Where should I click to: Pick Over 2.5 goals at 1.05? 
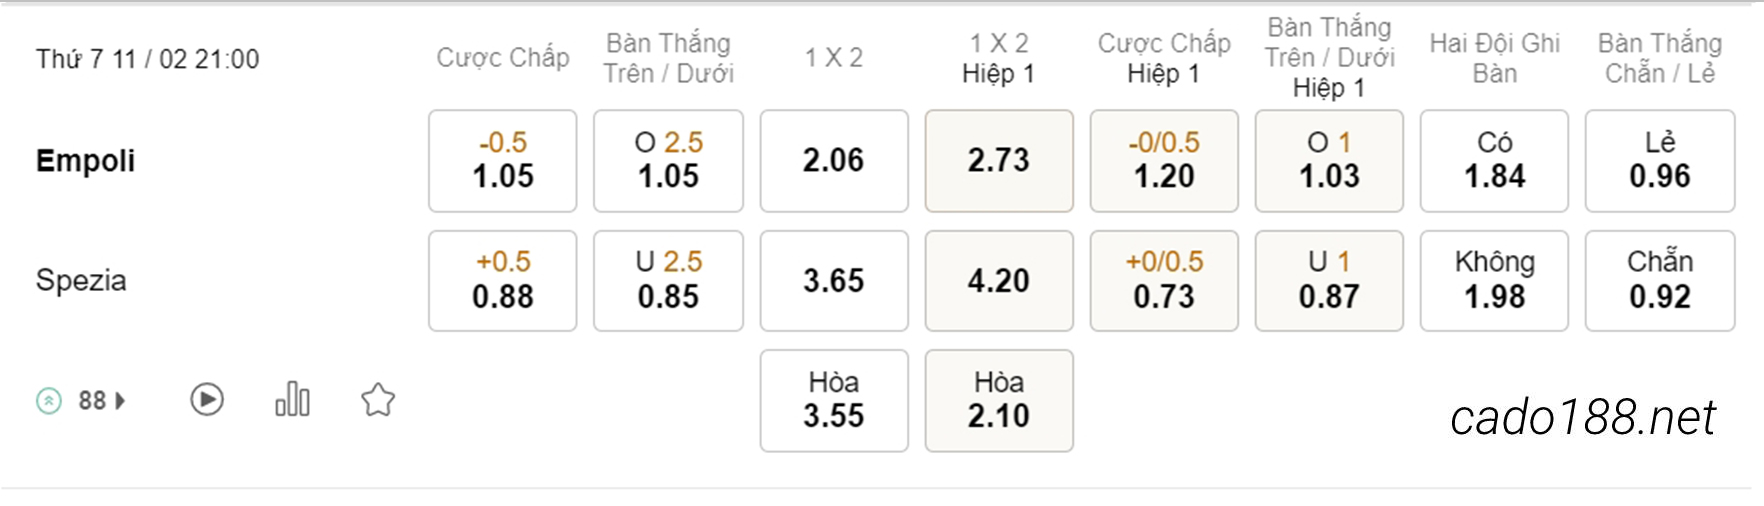tap(668, 161)
